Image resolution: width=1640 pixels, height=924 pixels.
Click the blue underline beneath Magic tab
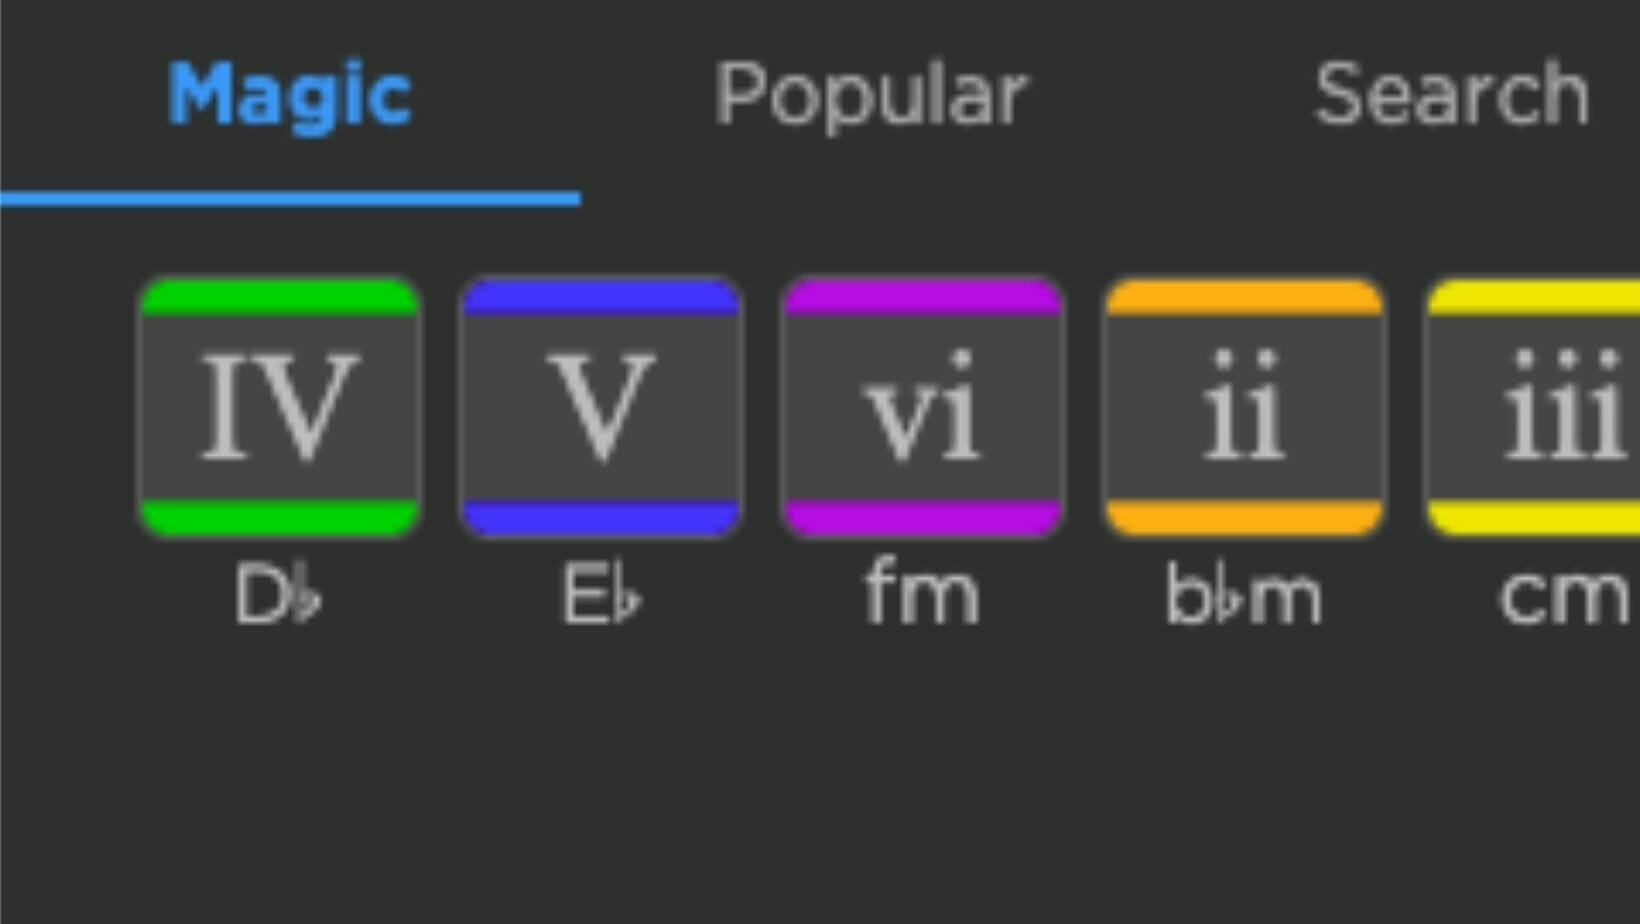[x=290, y=199]
